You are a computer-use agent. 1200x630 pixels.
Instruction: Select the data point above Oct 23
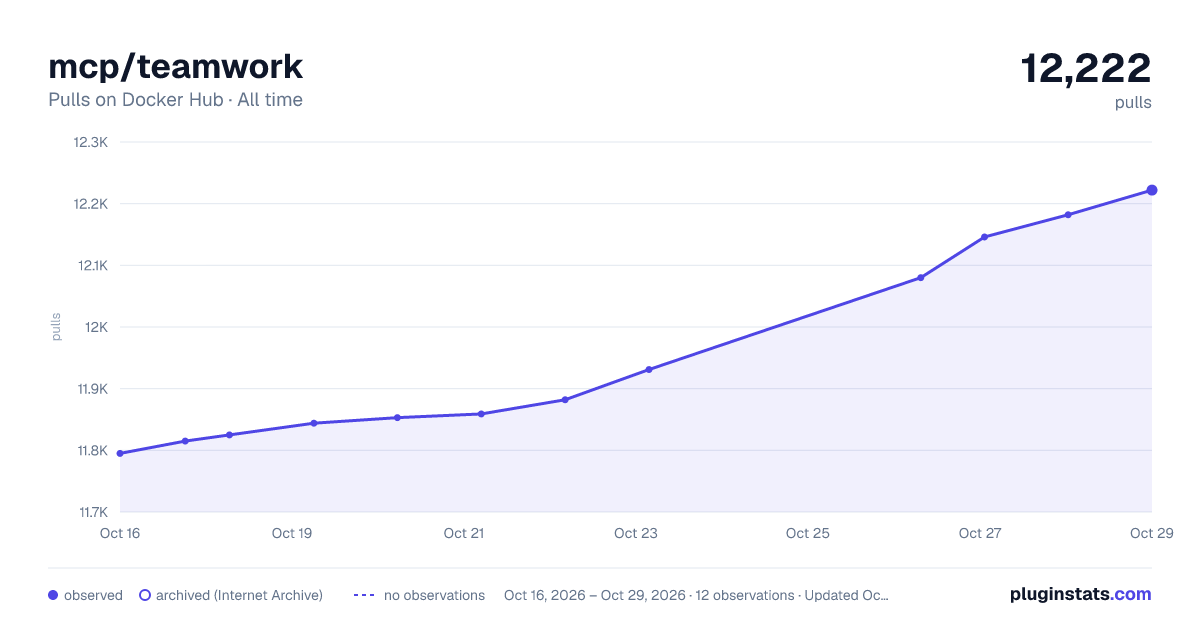pos(649,369)
